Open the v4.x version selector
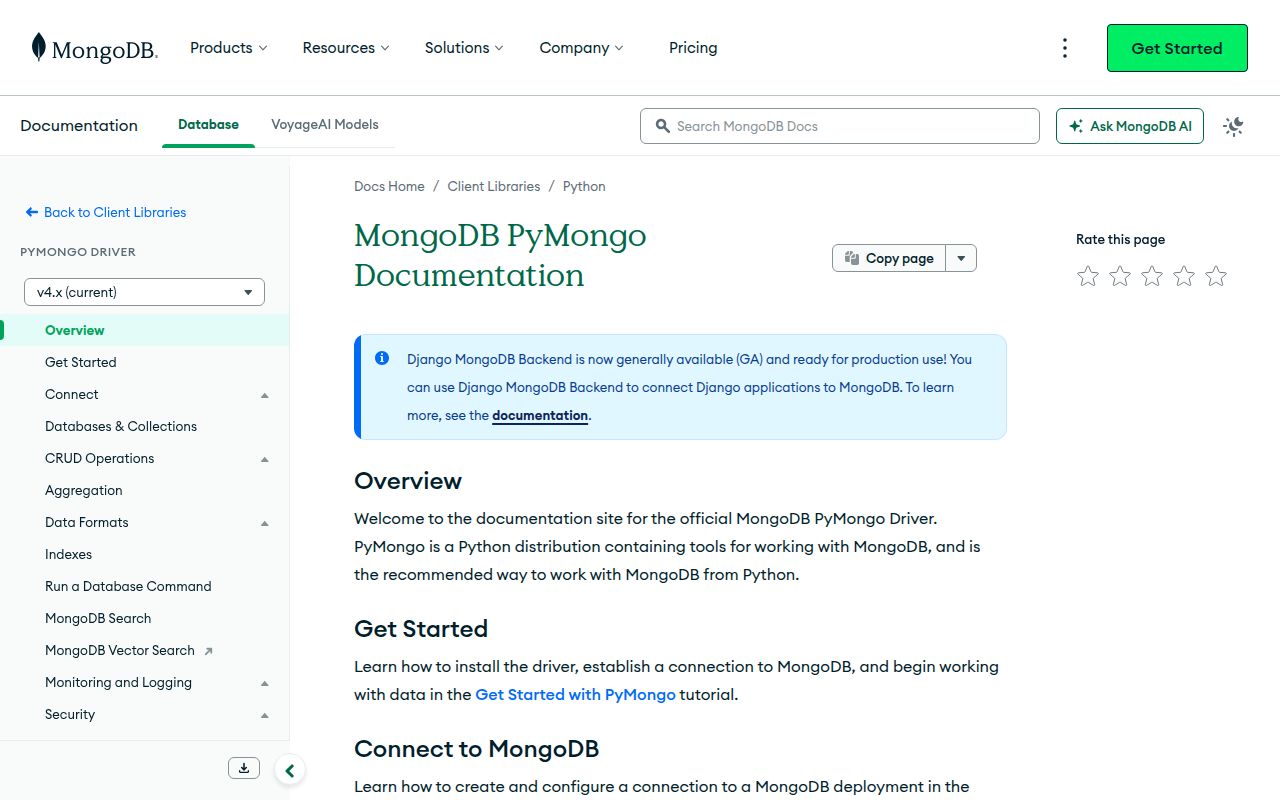The height and width of the screenshot is (800, 1280). point(144,292)
